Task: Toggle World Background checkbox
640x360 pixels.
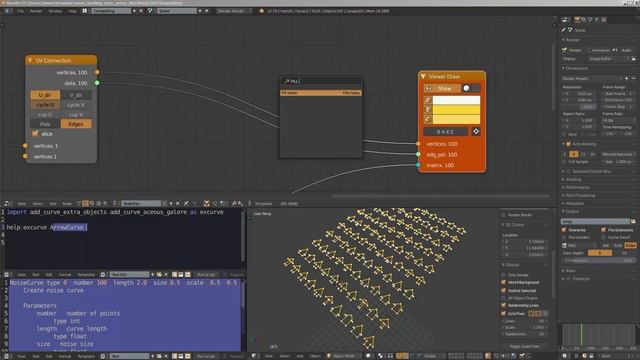Action: click(504, 282)
